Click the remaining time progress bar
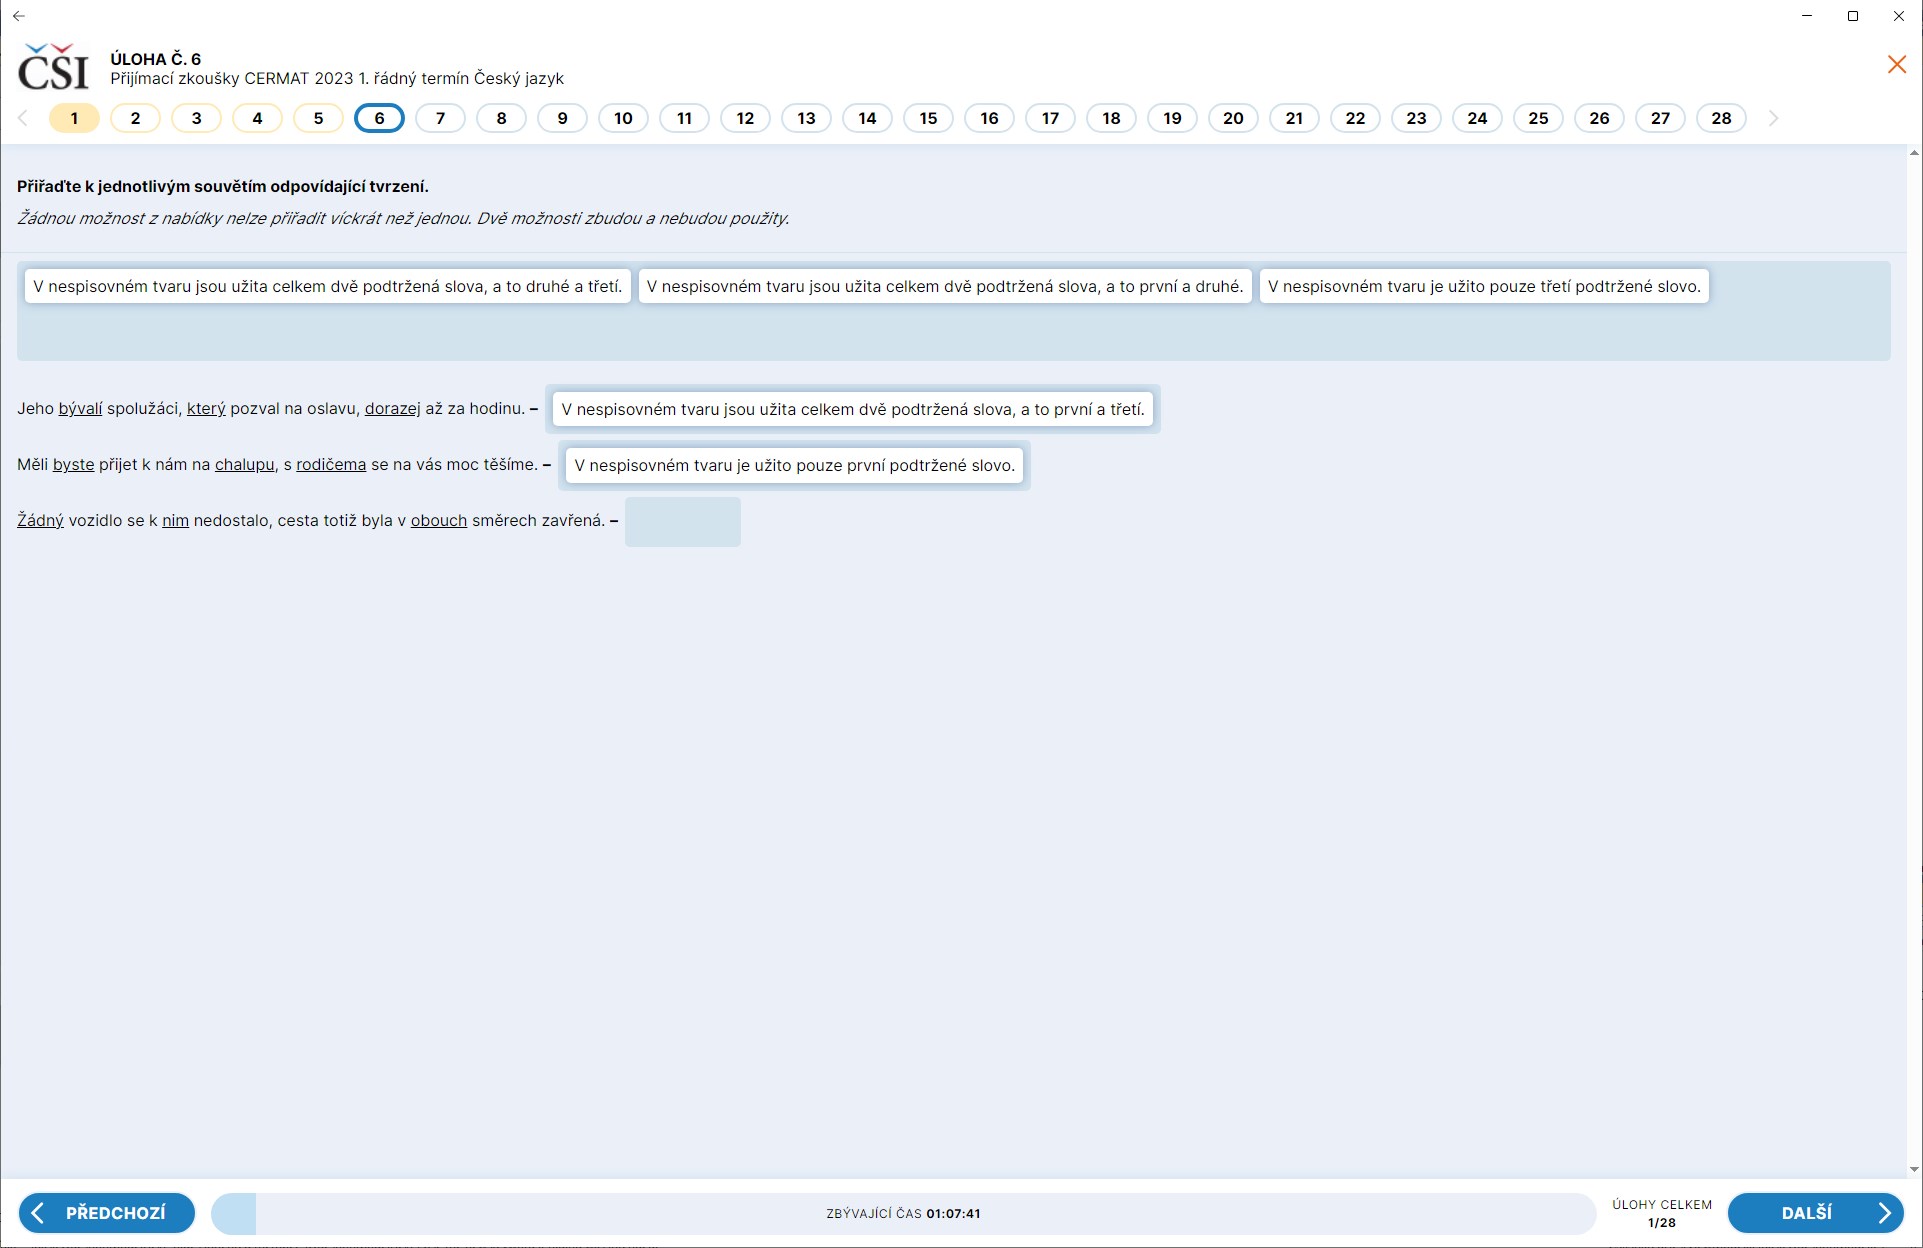Image resolution: width=1923 pixels, height=1248 pixels. [902, 1213]
